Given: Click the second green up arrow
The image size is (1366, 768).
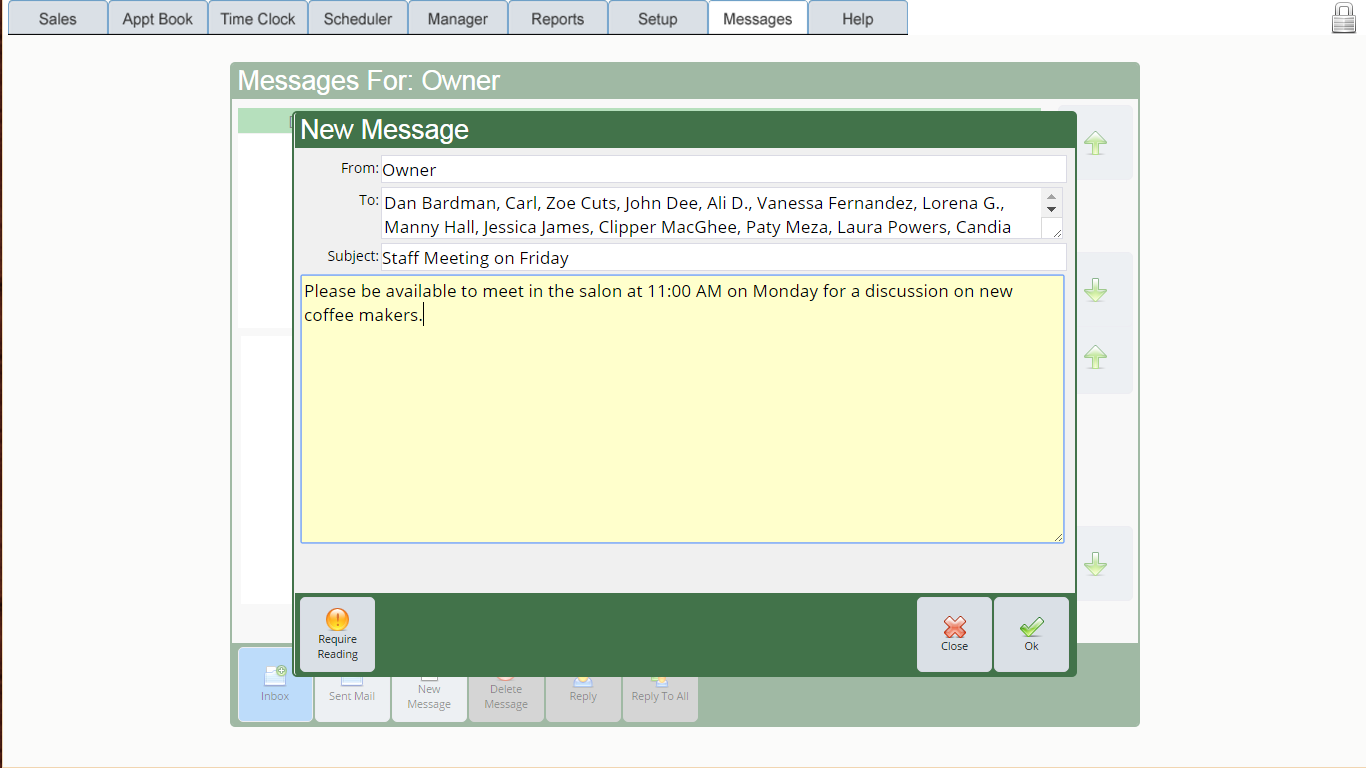Looking at the screenshot, I should 1095,357.
